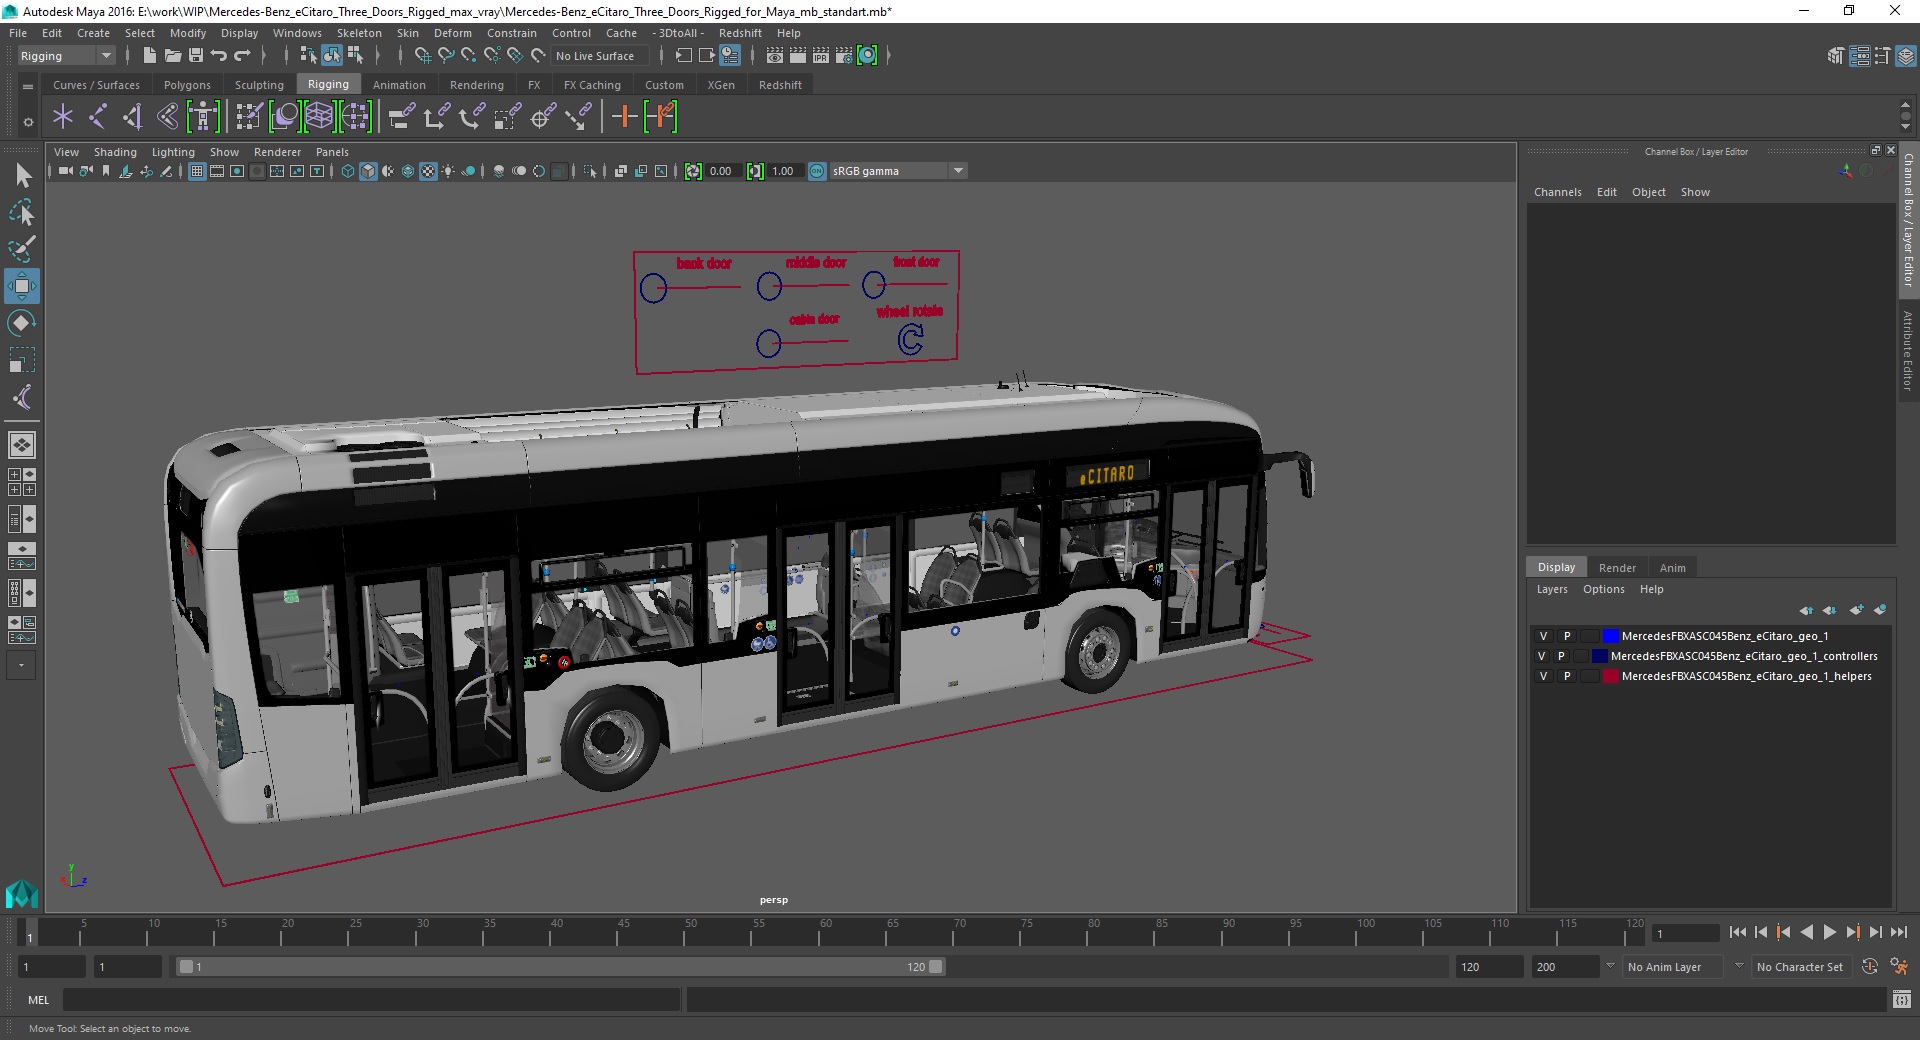This screenshot has height=1040, width=1920.
Task: Switch to the Polygons shelf tab
Action: click(x=187, y=85)
